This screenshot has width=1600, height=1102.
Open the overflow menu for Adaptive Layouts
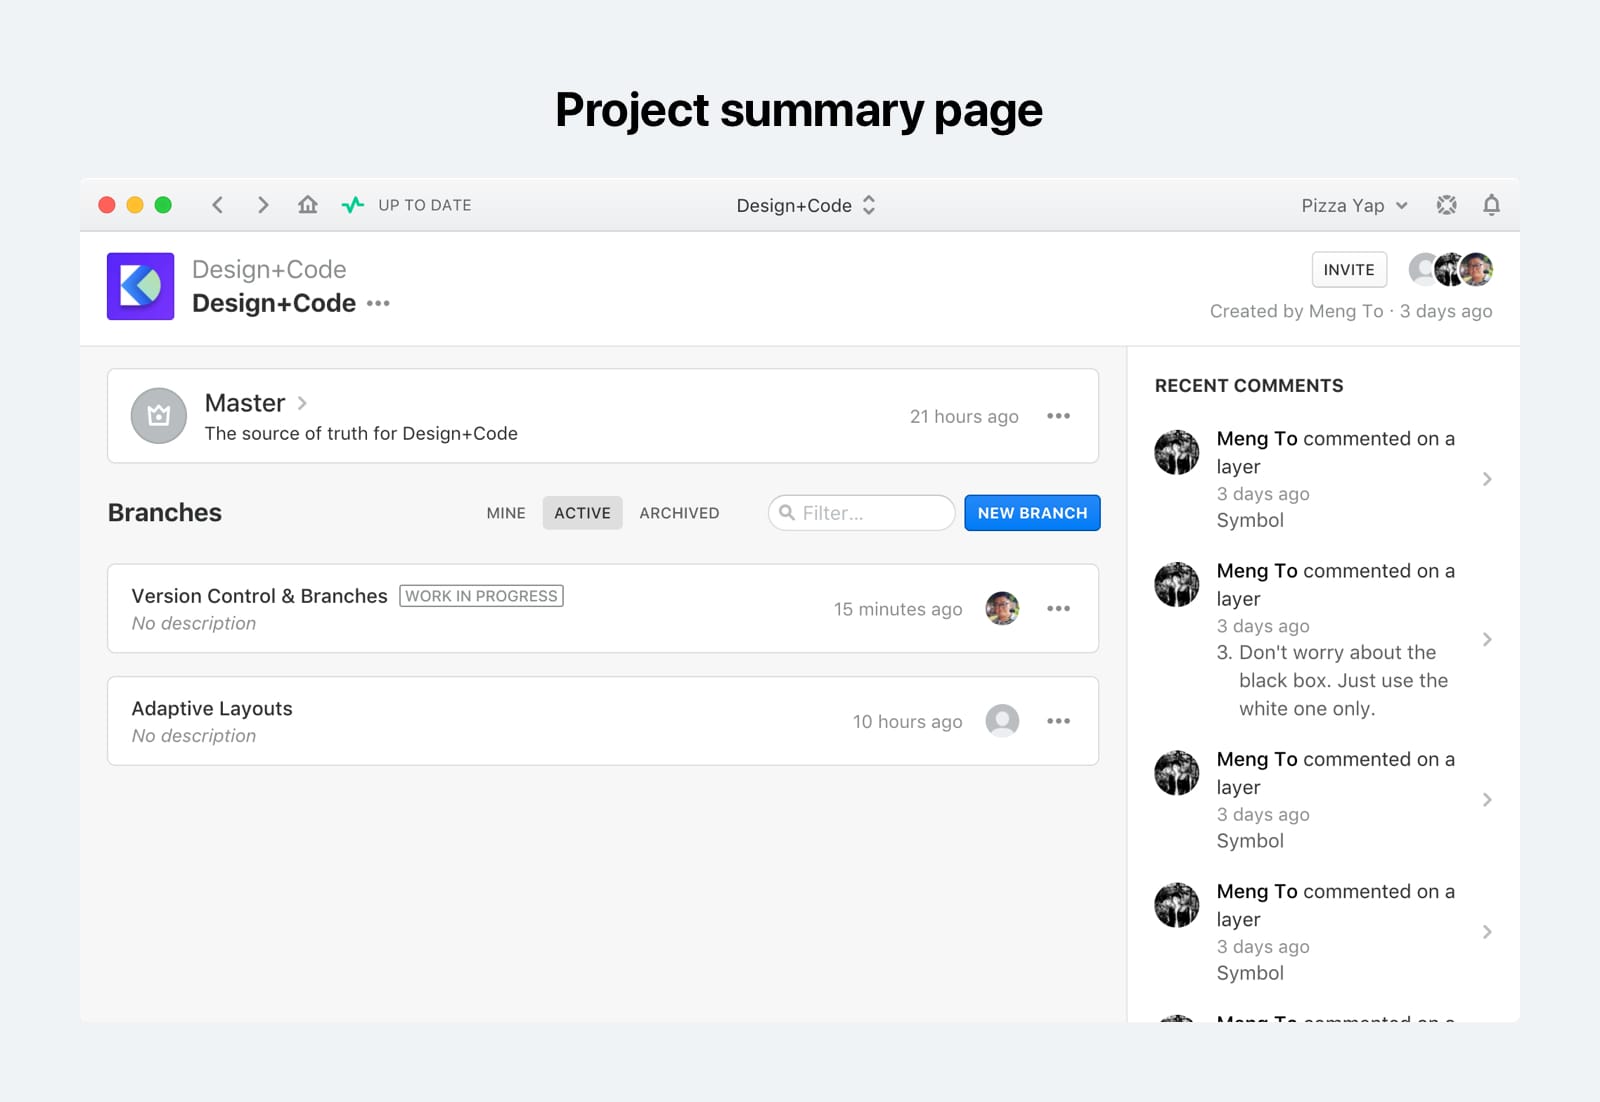tap(1058, 720)
